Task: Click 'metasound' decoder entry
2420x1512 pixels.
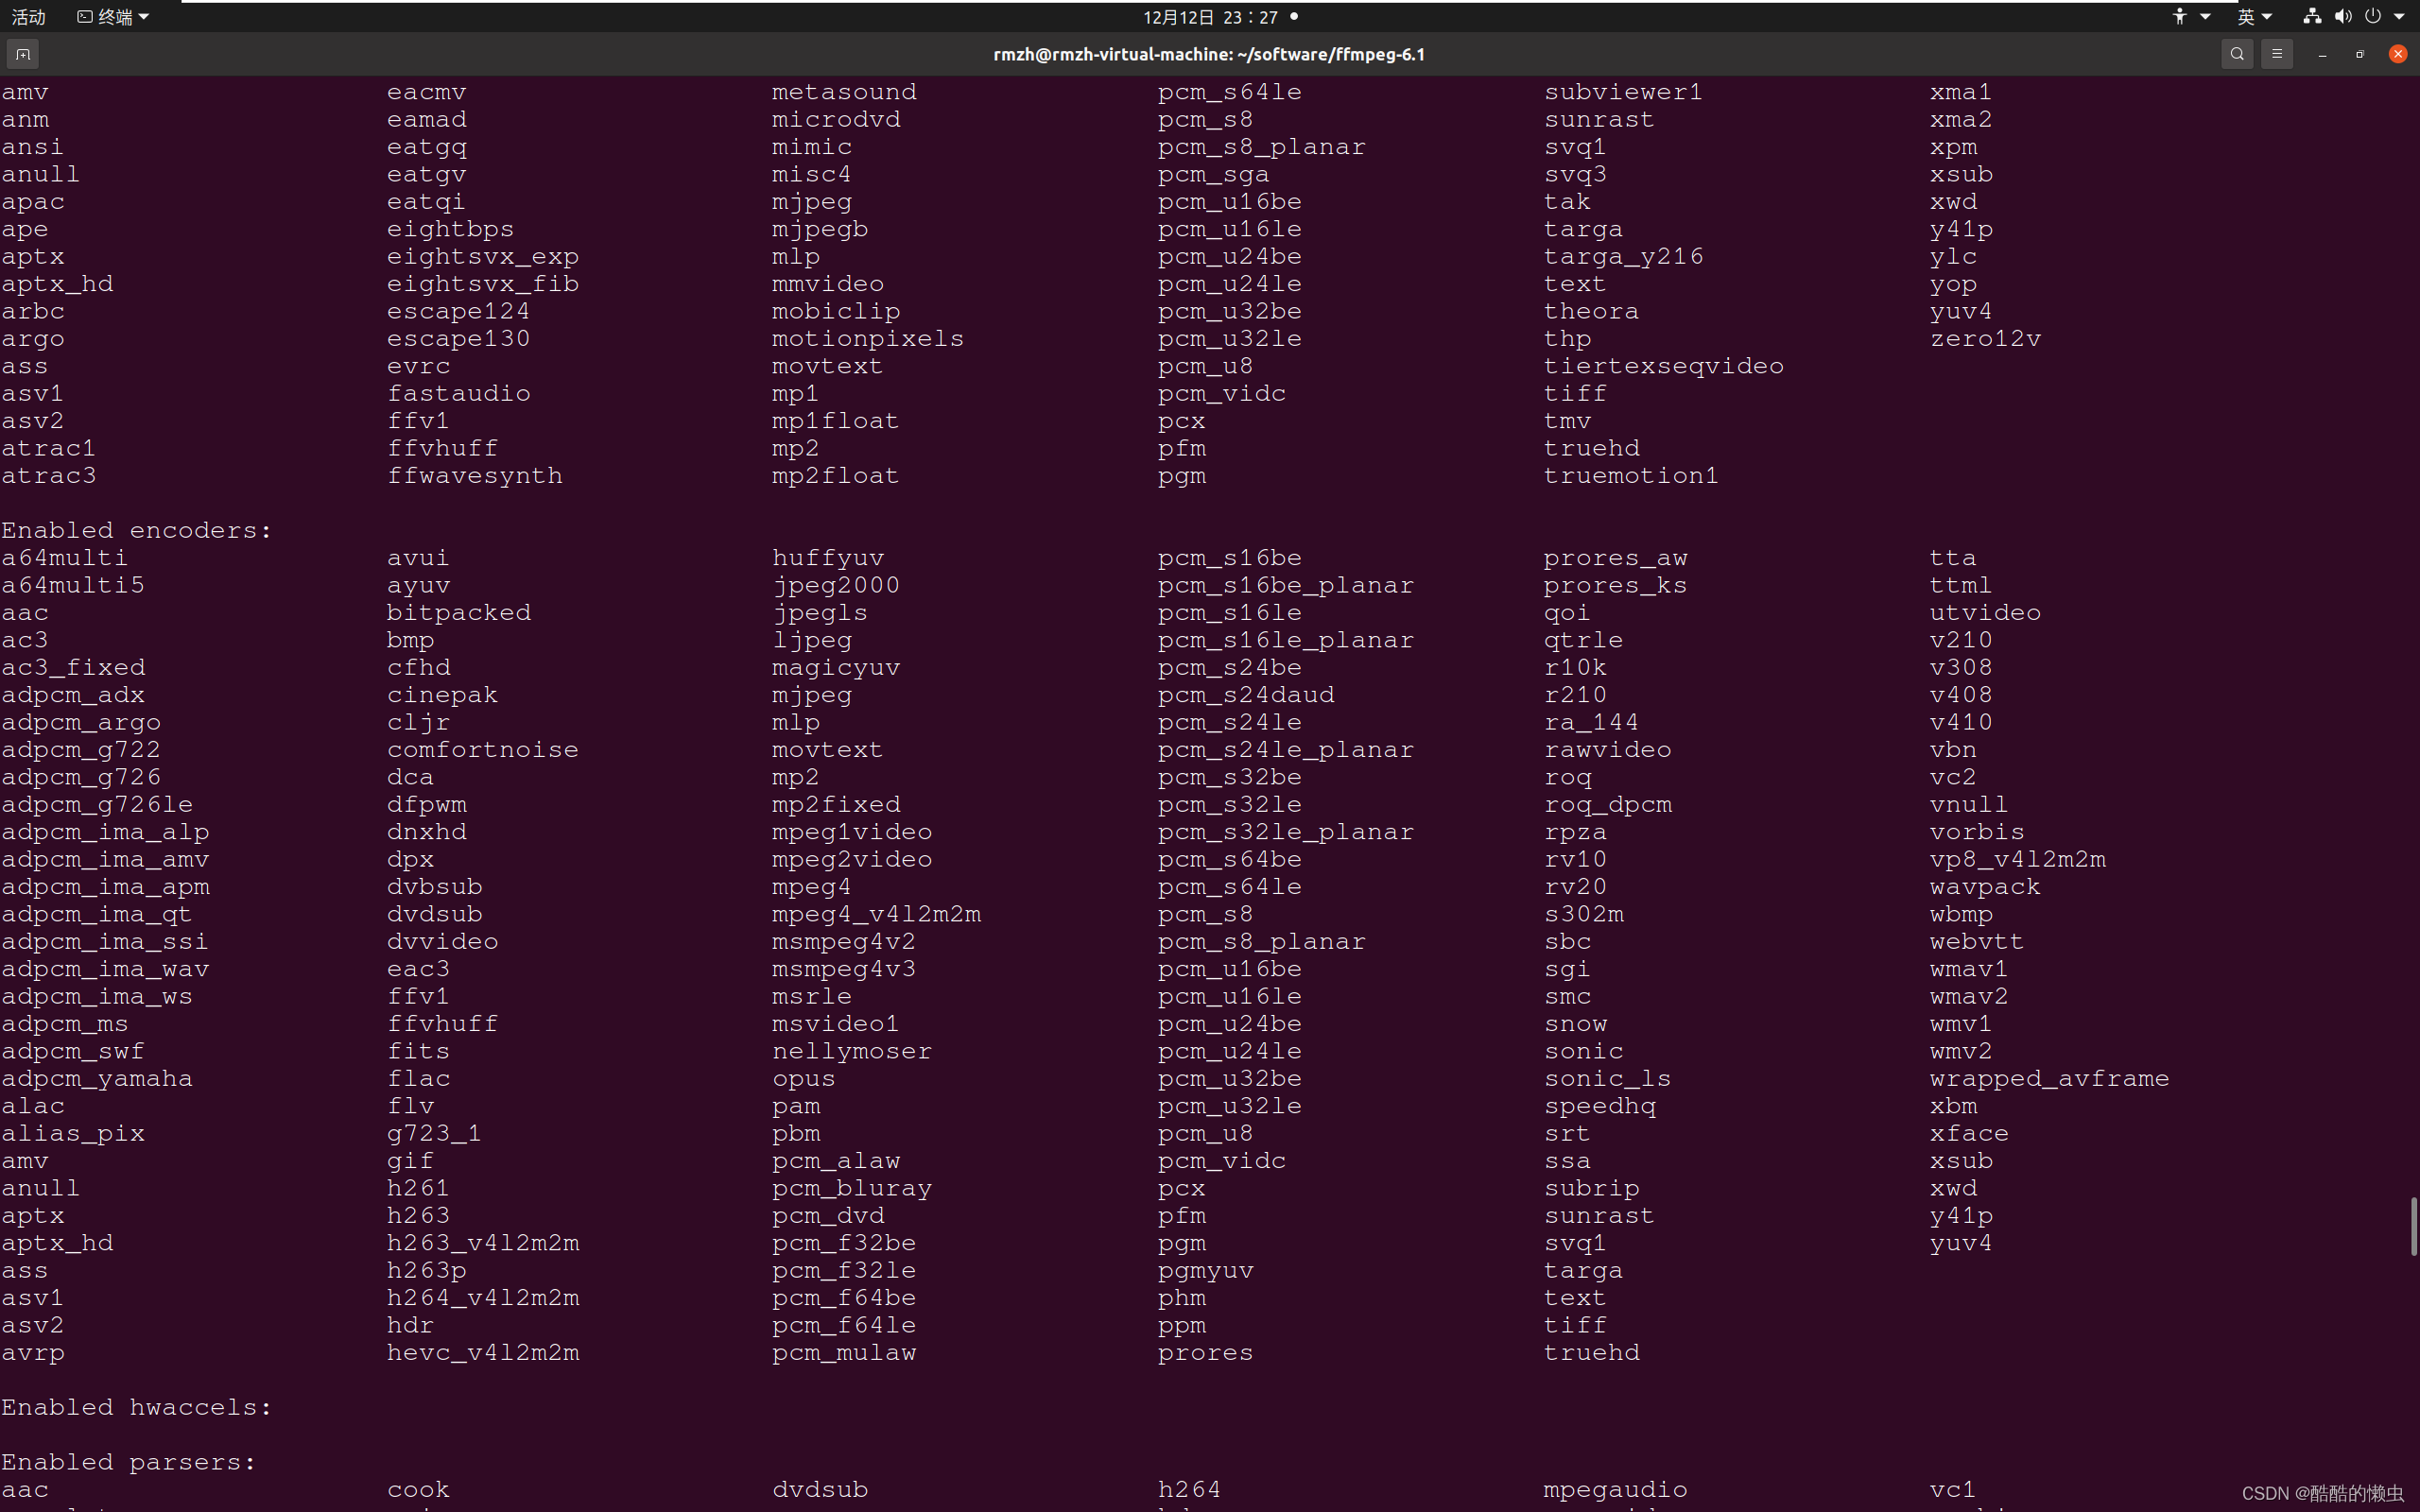Action: point(844,92)
